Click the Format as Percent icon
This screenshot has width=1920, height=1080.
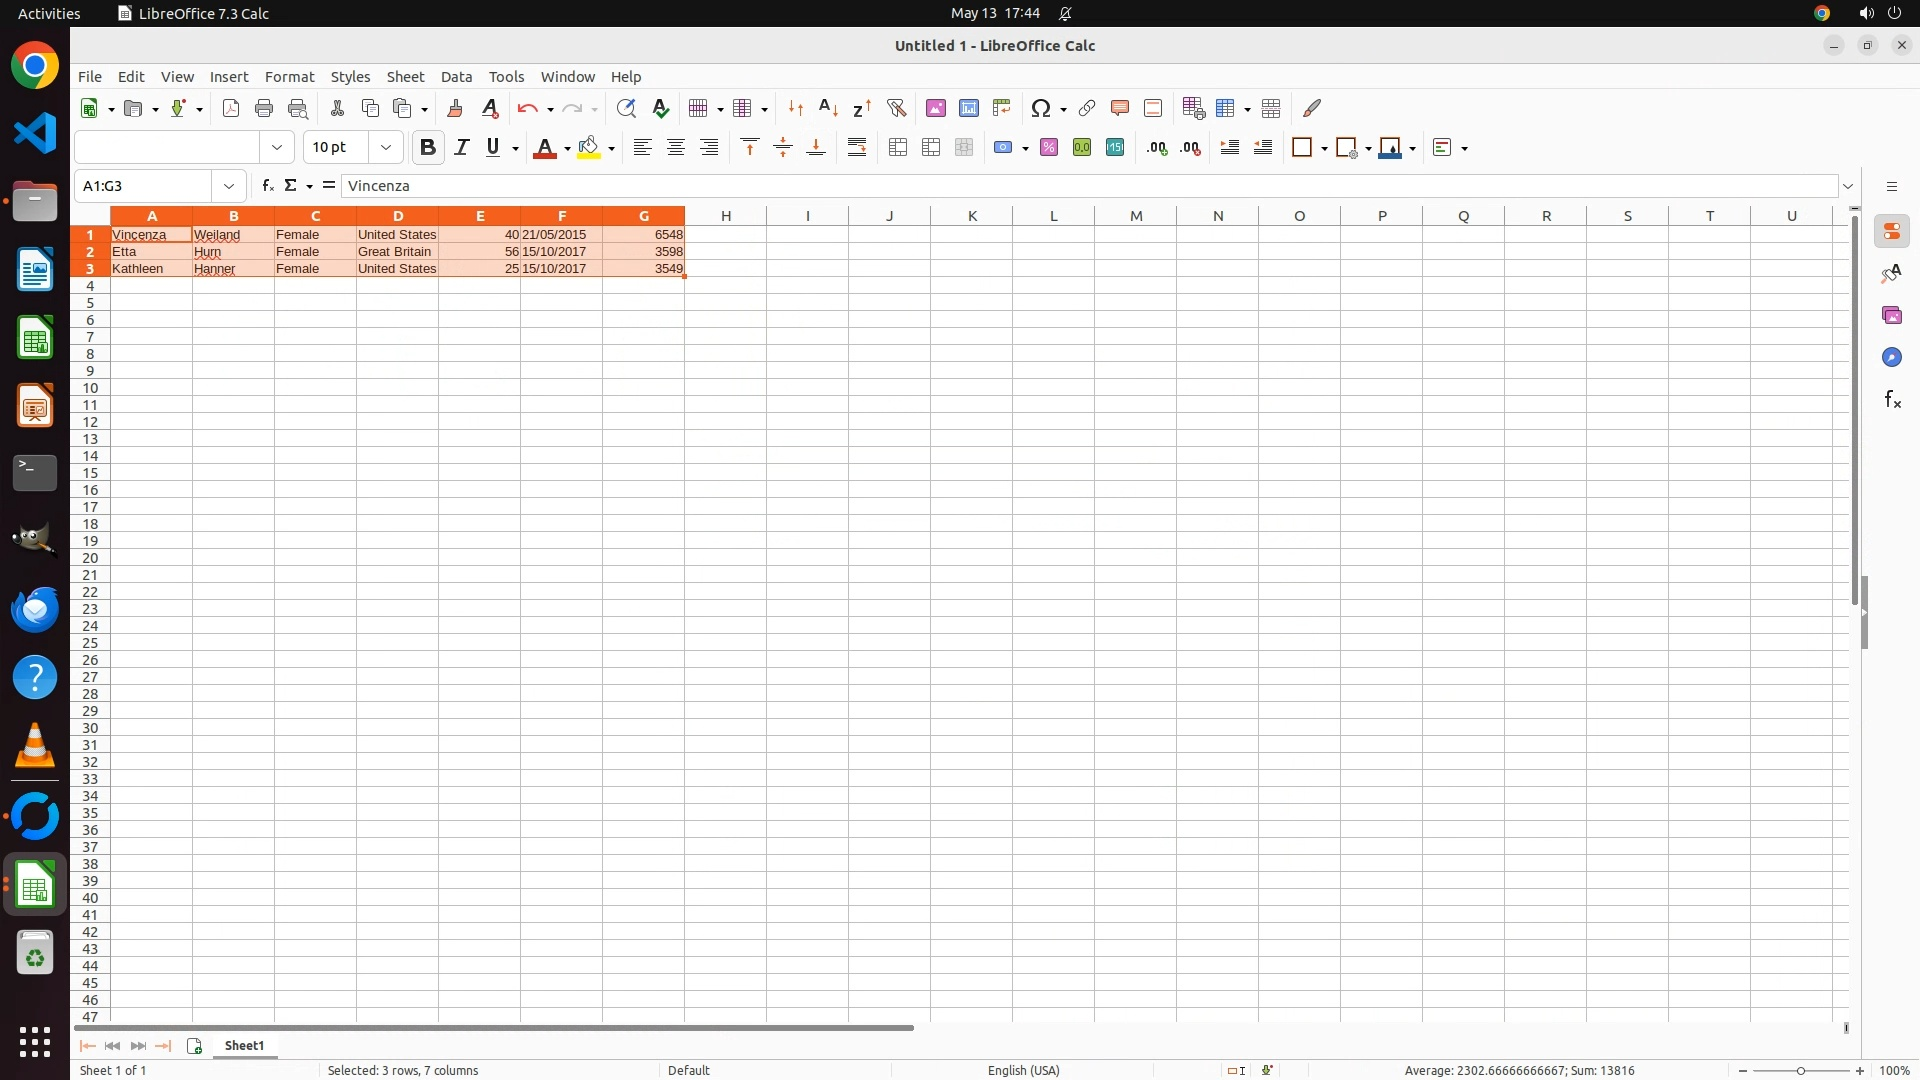[x=1049, y=147]
